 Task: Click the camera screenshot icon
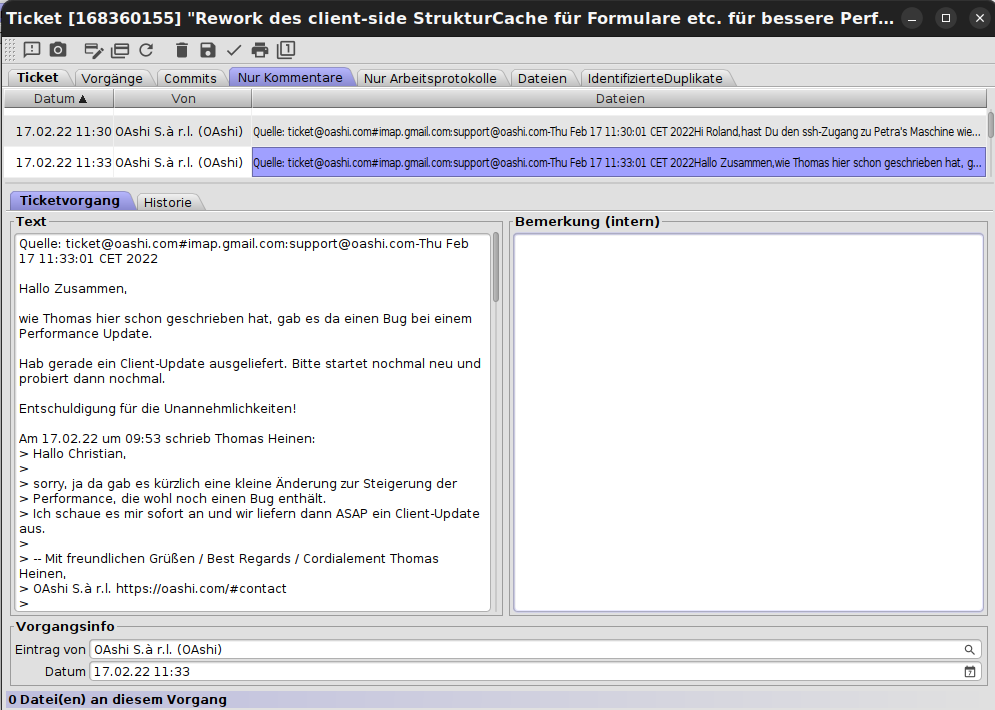point(58,50)
